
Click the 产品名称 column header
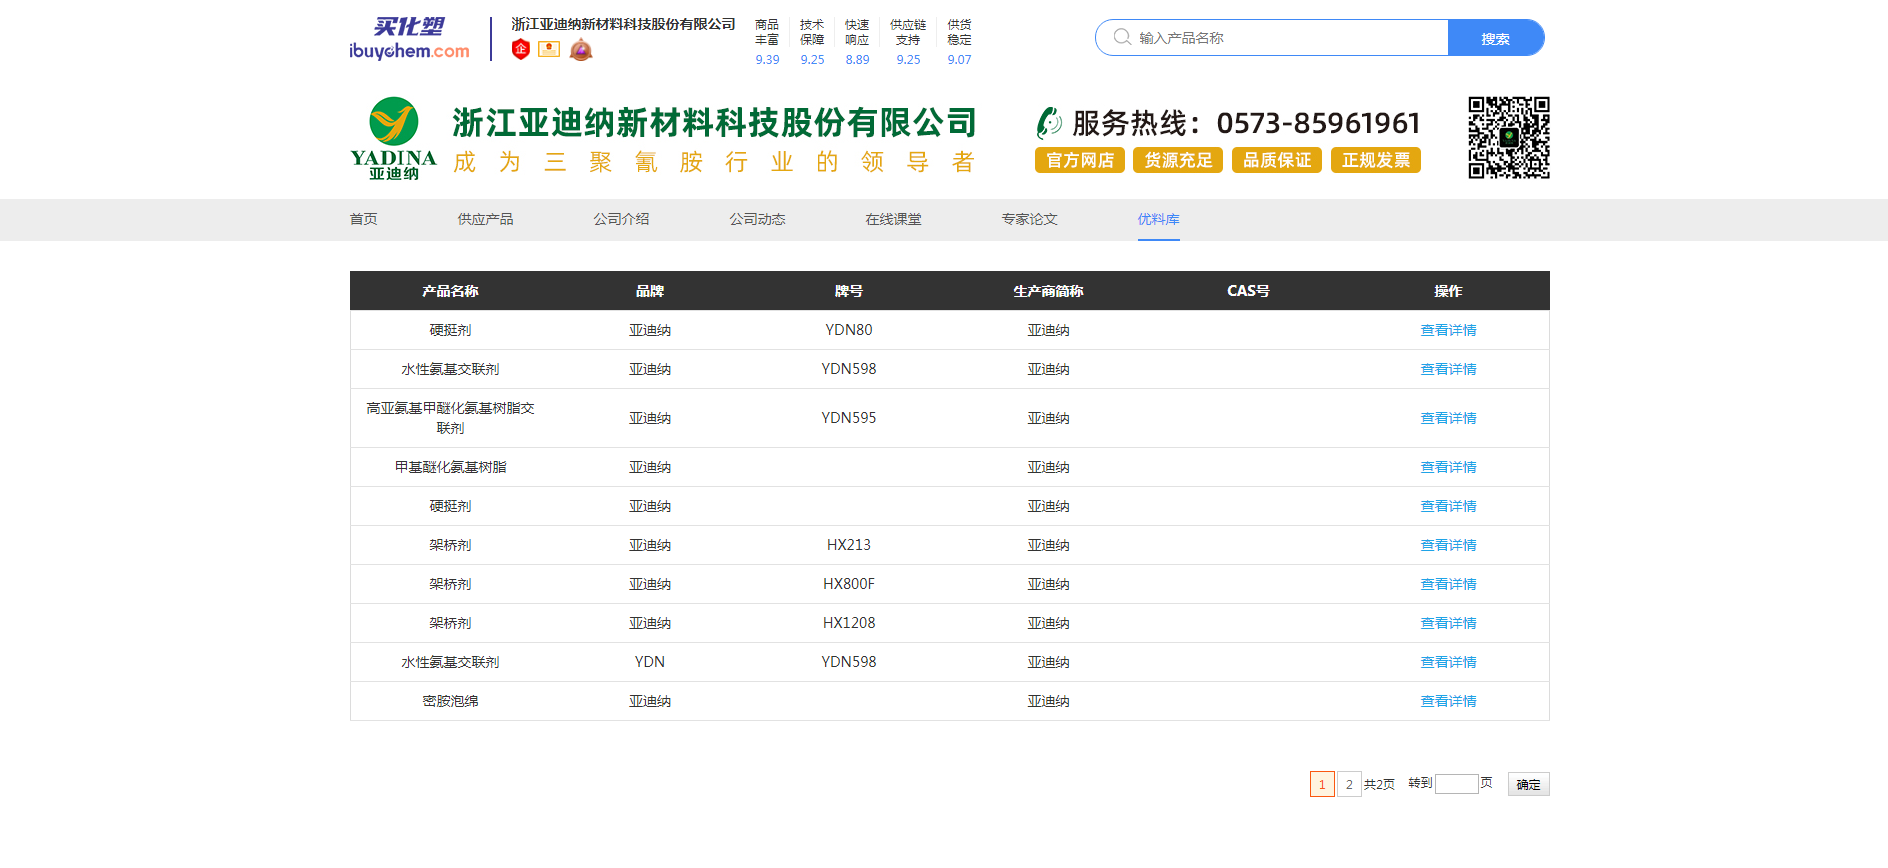coord(450,291)
